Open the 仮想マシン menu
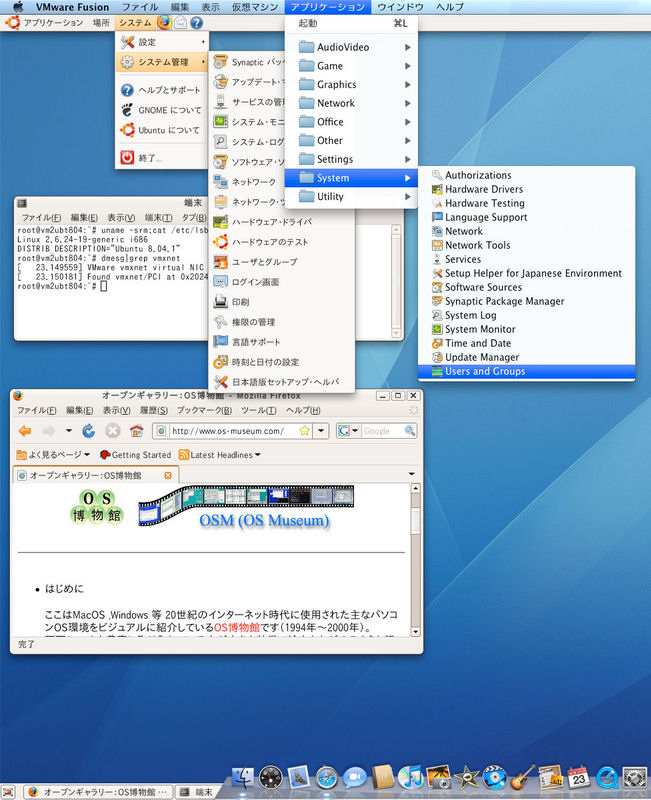 click(255, 7)
